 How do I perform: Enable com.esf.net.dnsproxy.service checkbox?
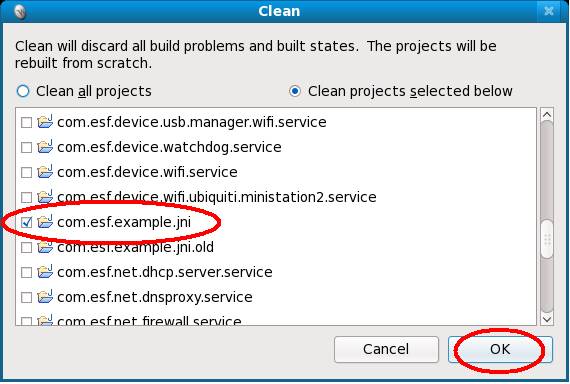[x=26, y=297]
